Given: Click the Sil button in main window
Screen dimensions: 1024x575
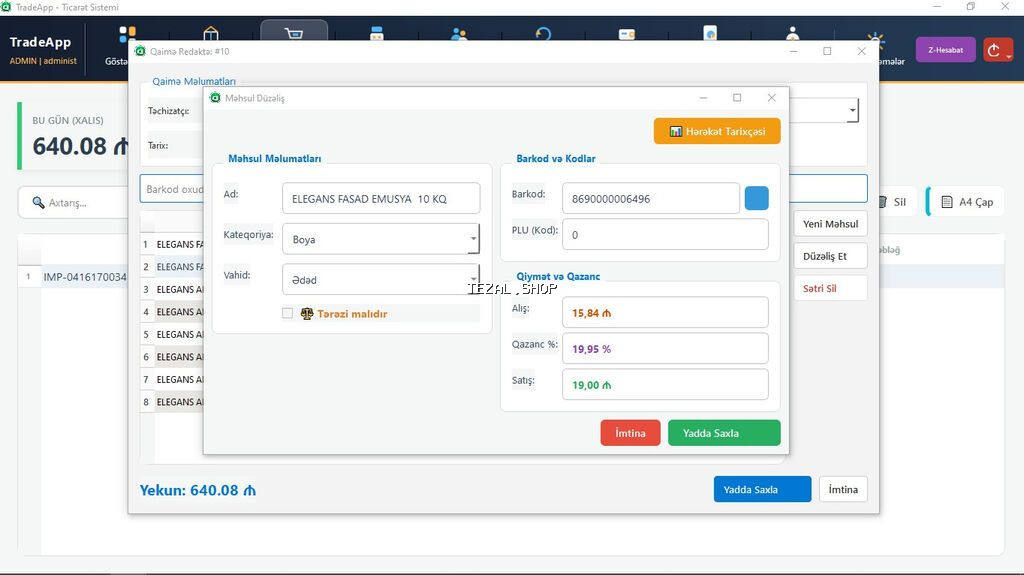Looking at the screenshot, I should pyautogui.click(x=899, y=202).
